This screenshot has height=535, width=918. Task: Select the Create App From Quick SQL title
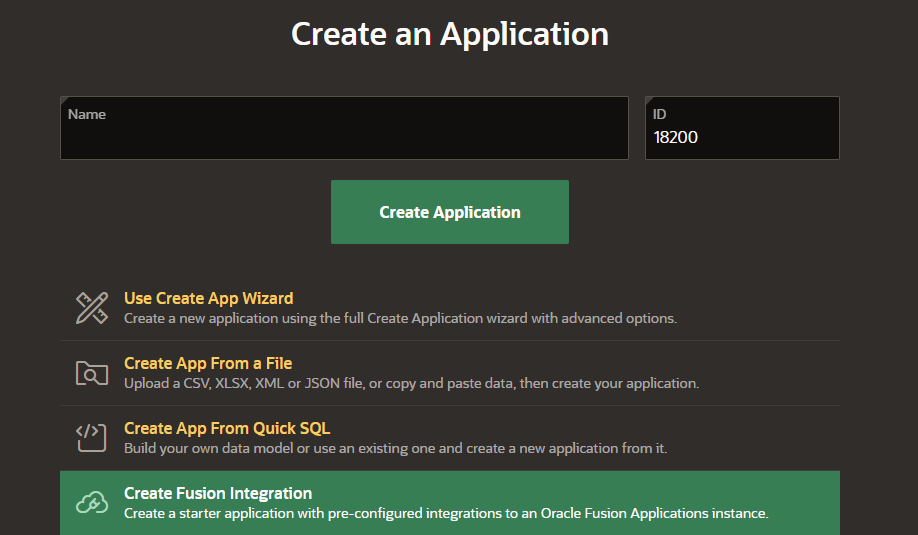point(227,428)
